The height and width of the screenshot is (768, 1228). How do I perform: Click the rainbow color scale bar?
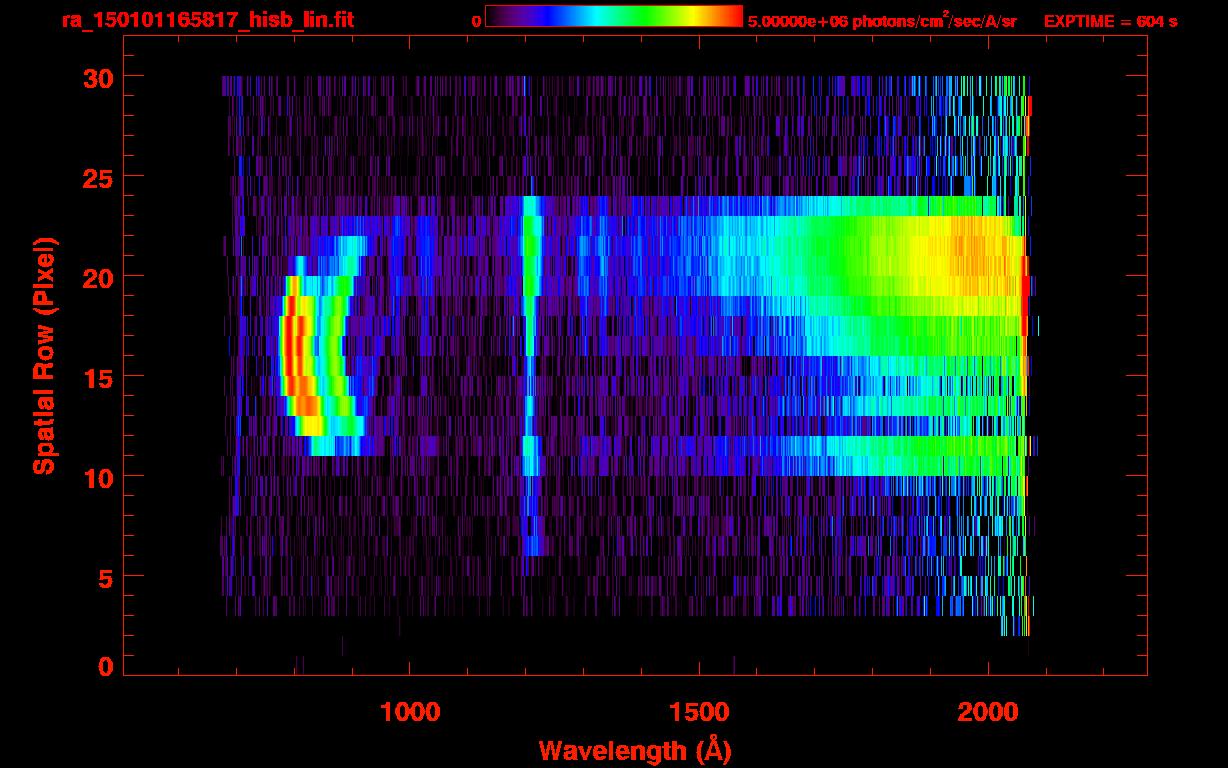pyautogui.click(x=613, y=17)
